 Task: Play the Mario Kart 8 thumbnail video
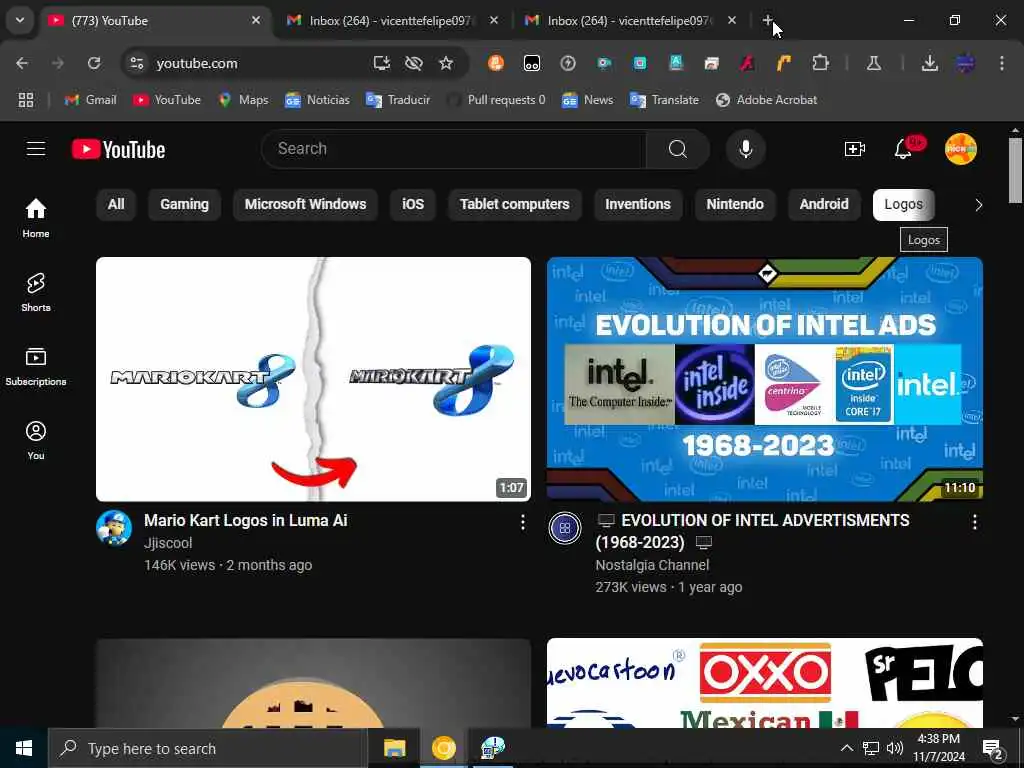pos(313,379)
